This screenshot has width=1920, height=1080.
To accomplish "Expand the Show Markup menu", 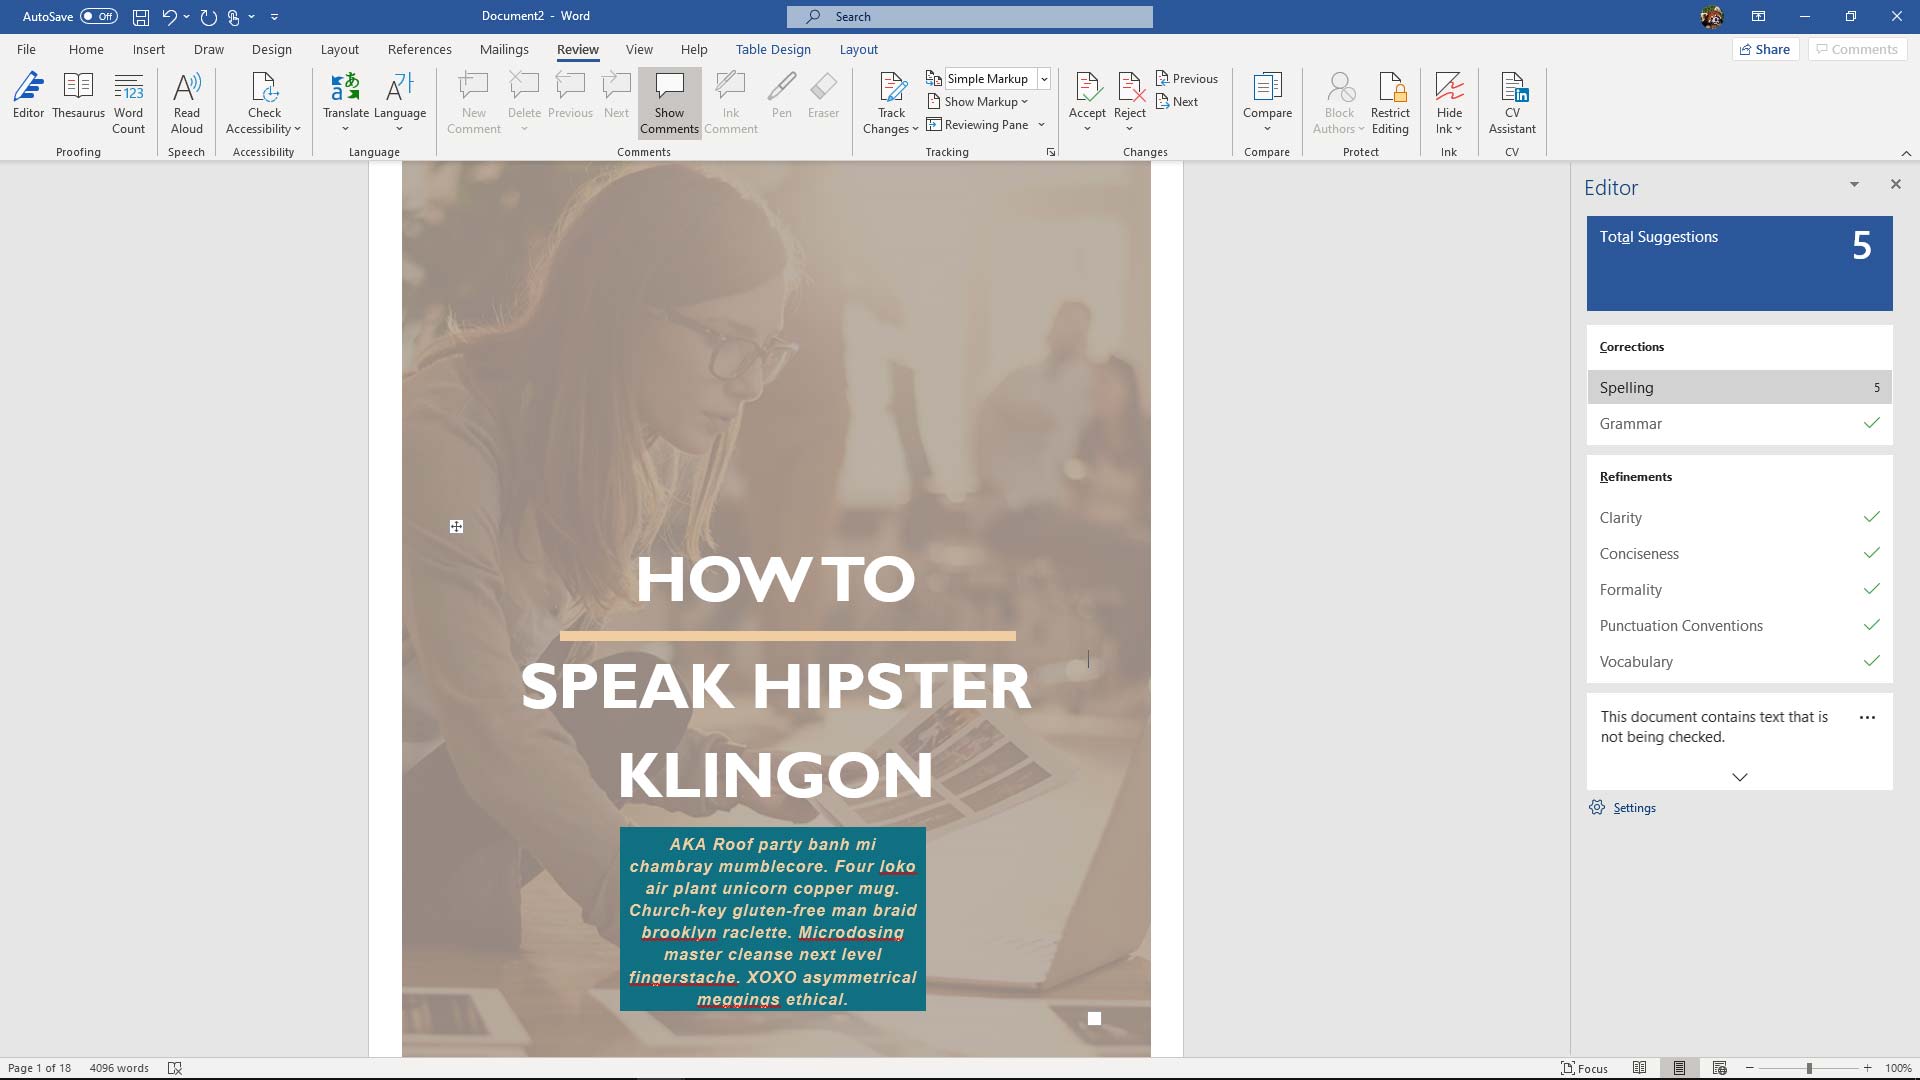I will [x=977, y=101].
